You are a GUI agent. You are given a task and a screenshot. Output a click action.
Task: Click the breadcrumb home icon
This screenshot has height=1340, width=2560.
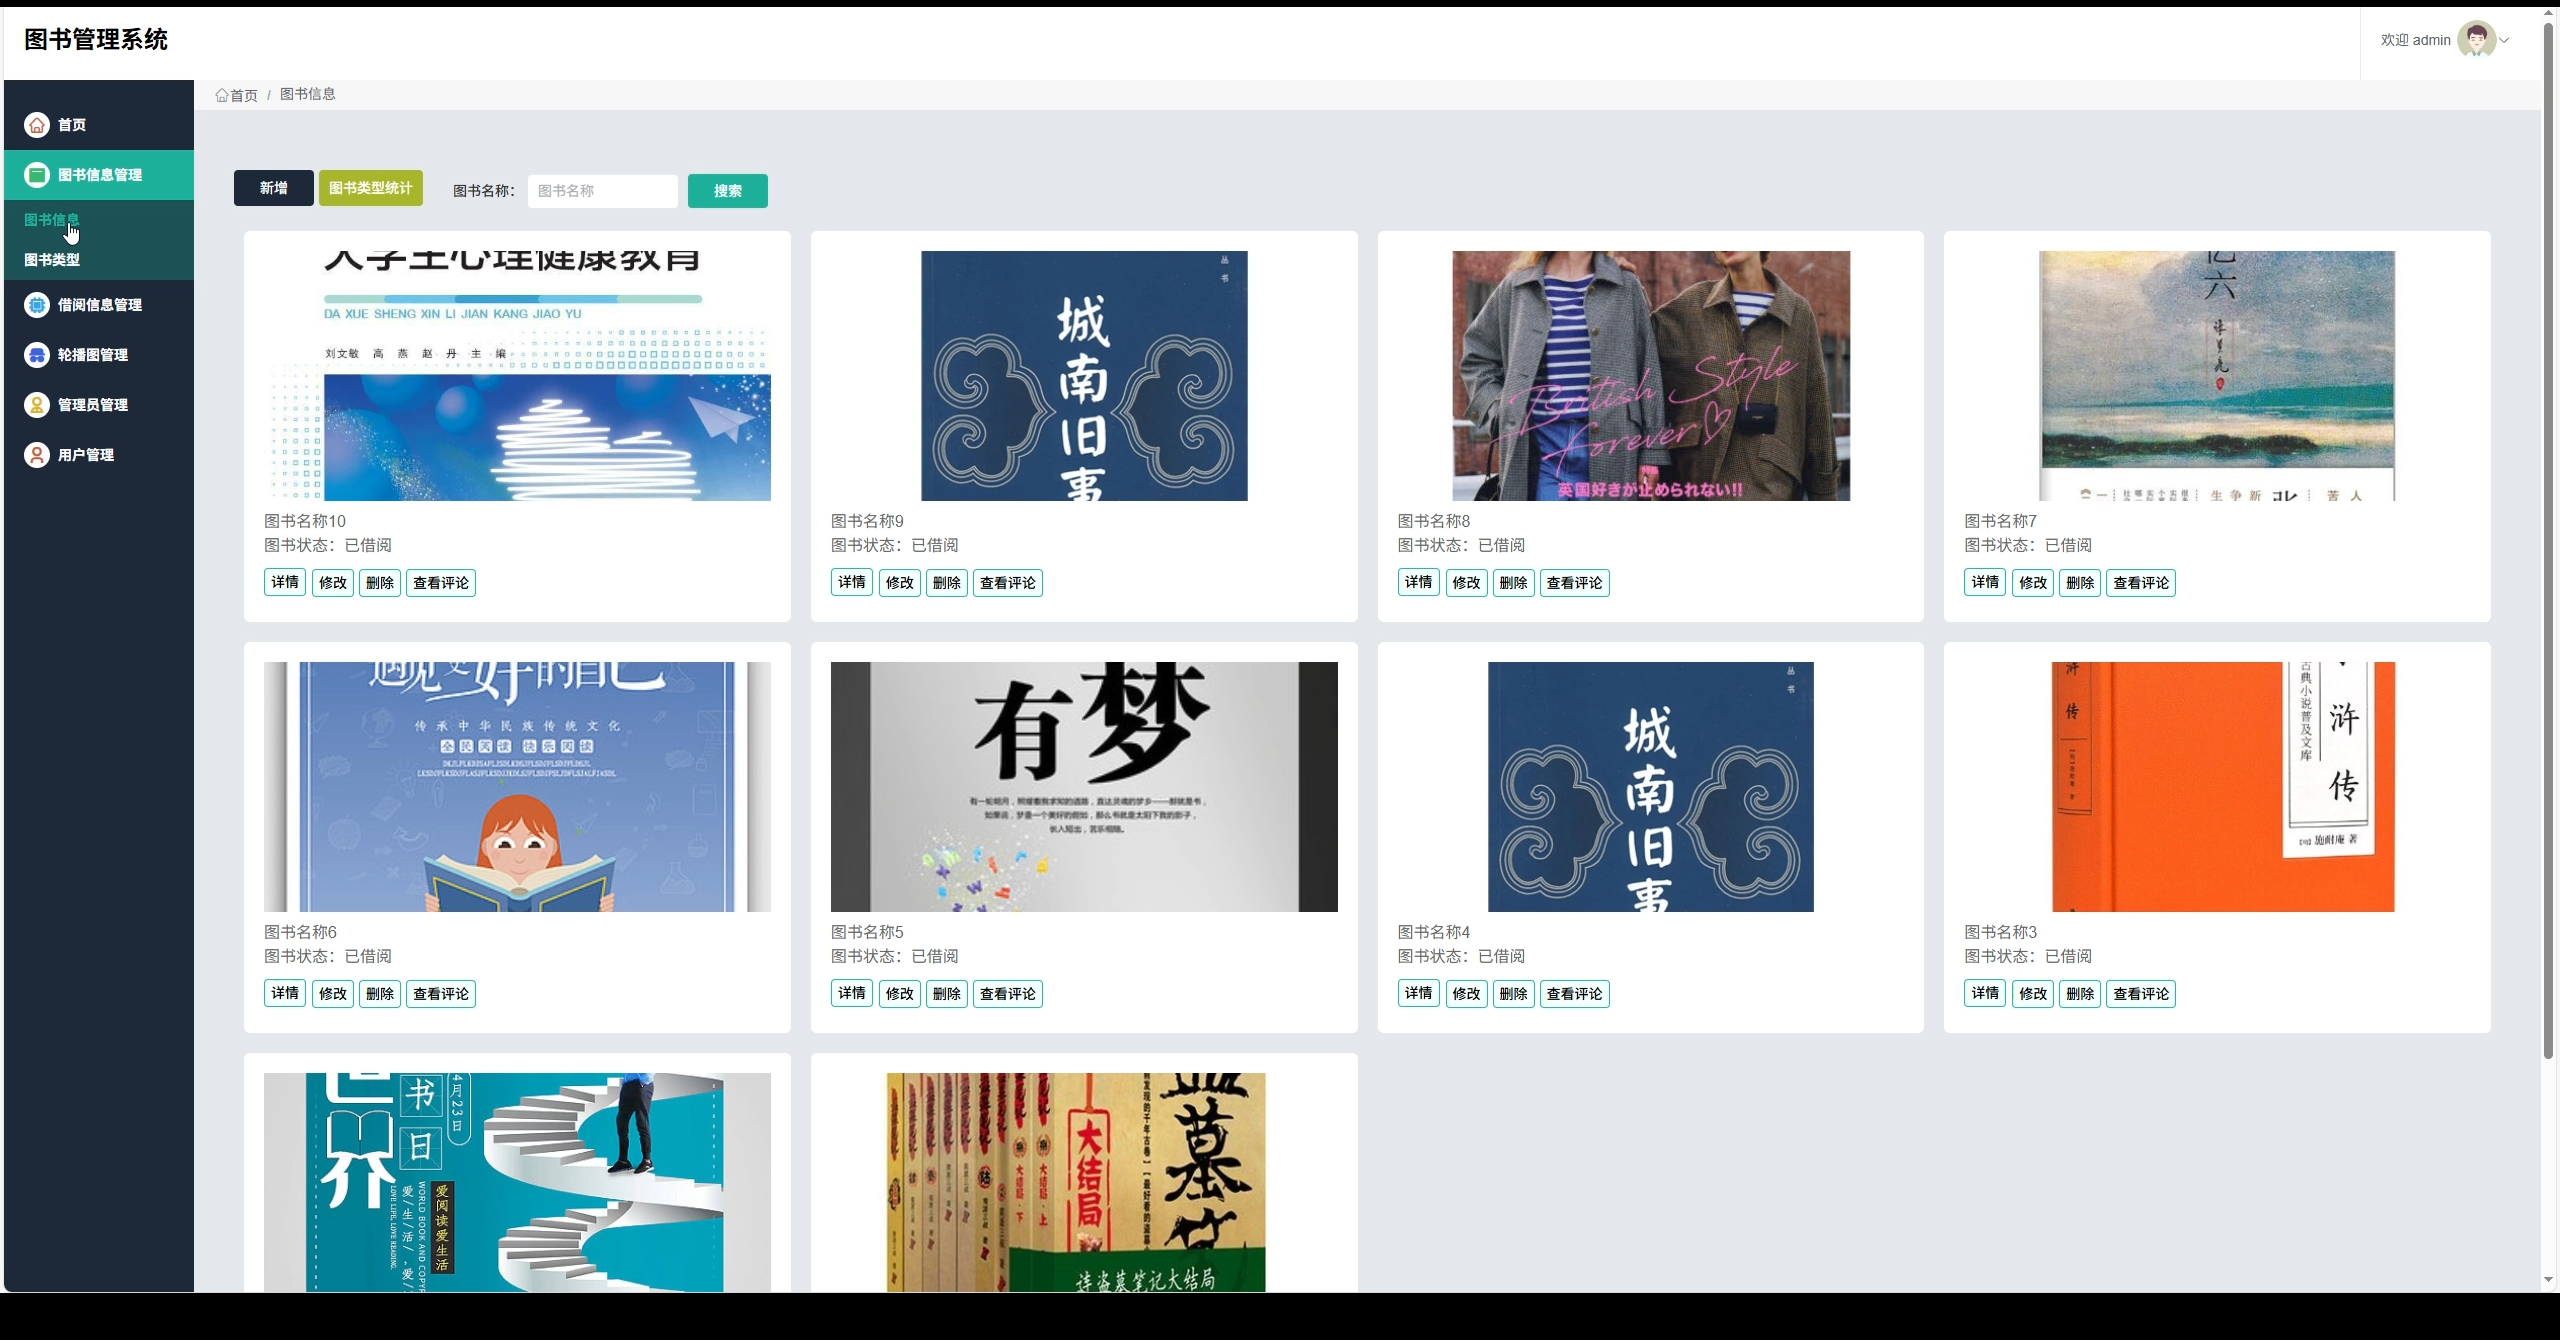tap(222, 95)
